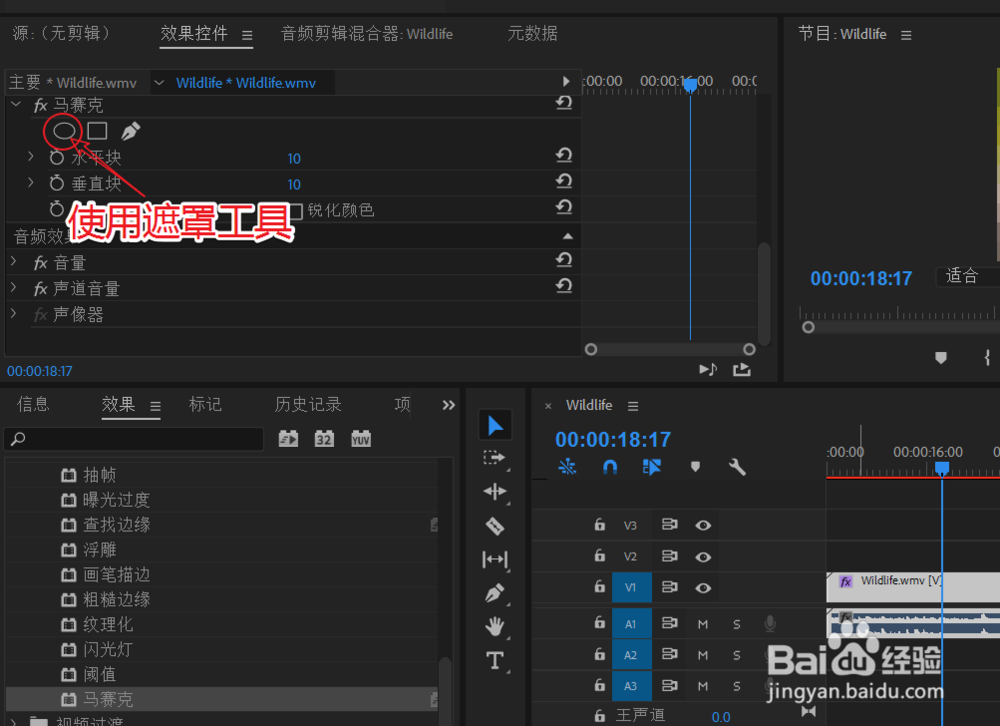Select the Track Select Forward tool
1000x726 pixels.
point(495,458)
